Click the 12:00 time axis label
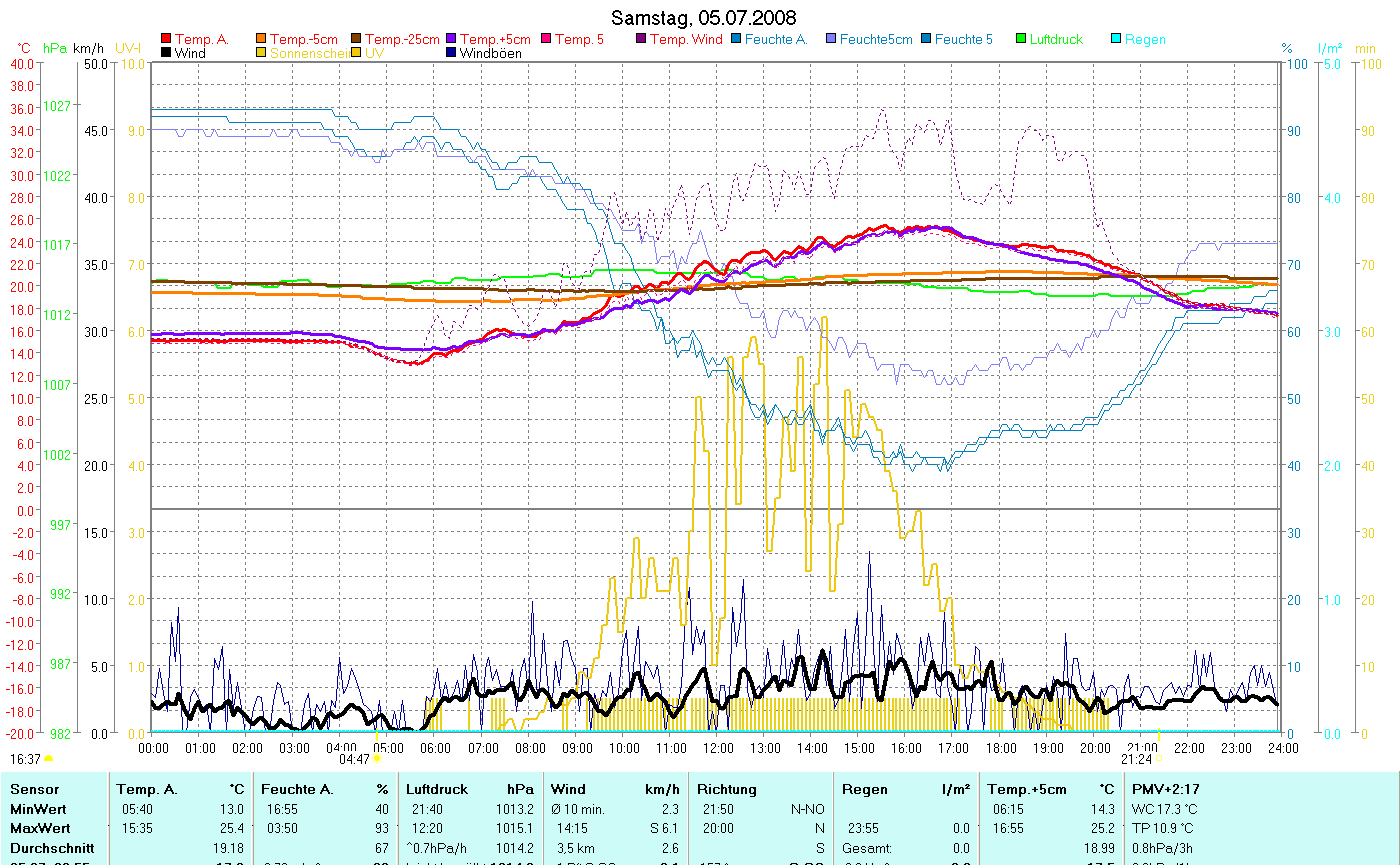1400x865 pixels. coord(718,748)
